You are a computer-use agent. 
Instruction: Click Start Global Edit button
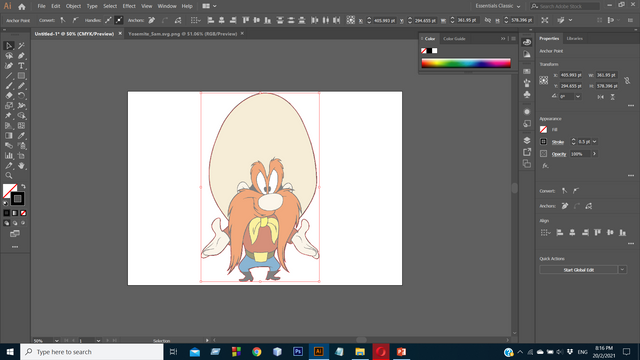(578, 269)
